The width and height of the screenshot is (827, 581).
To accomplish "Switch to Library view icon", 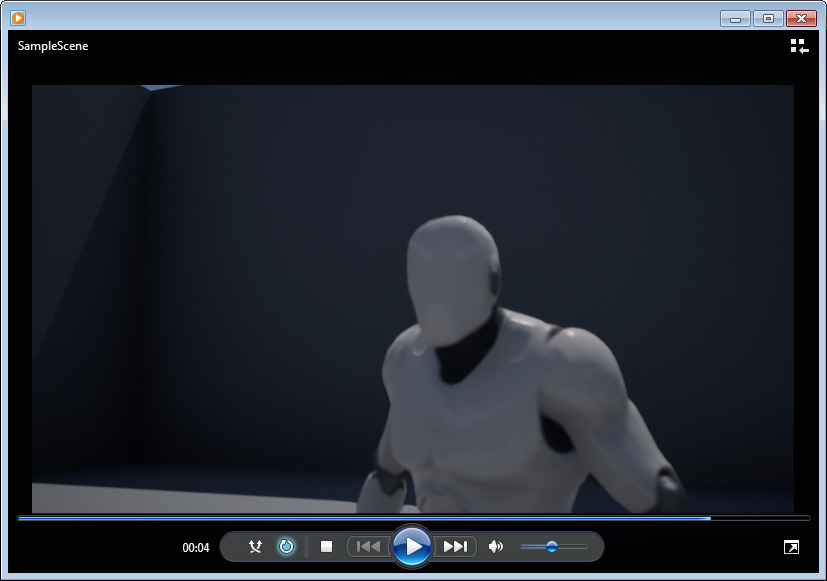I will (x=800, y=46).
